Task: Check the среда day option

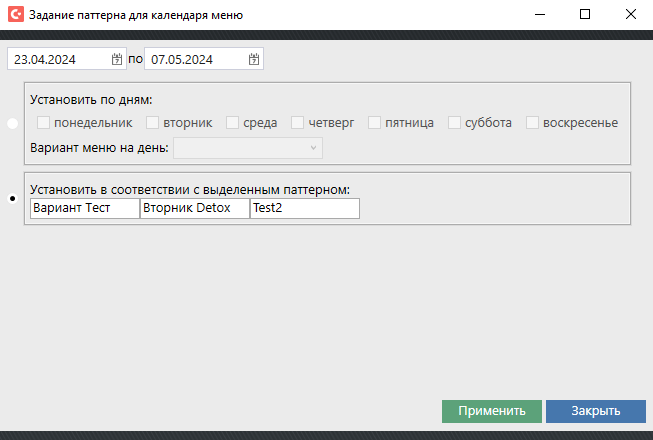Action: tap(233, 123)
